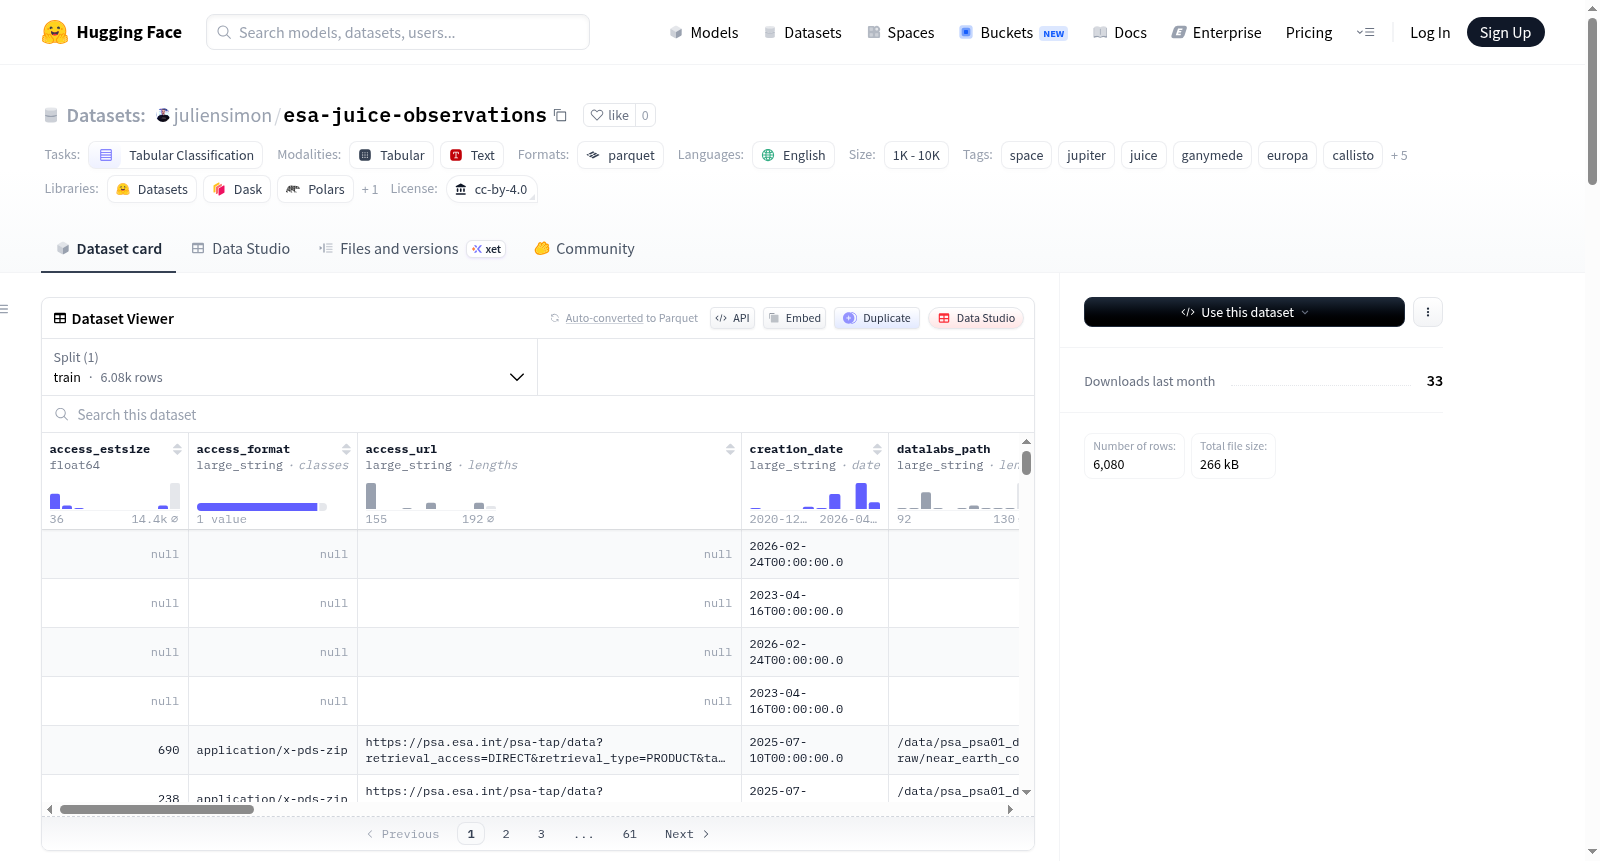Focus the Search this dataset field
Viewport: 1600px width, 861px height.
(538, 414)
